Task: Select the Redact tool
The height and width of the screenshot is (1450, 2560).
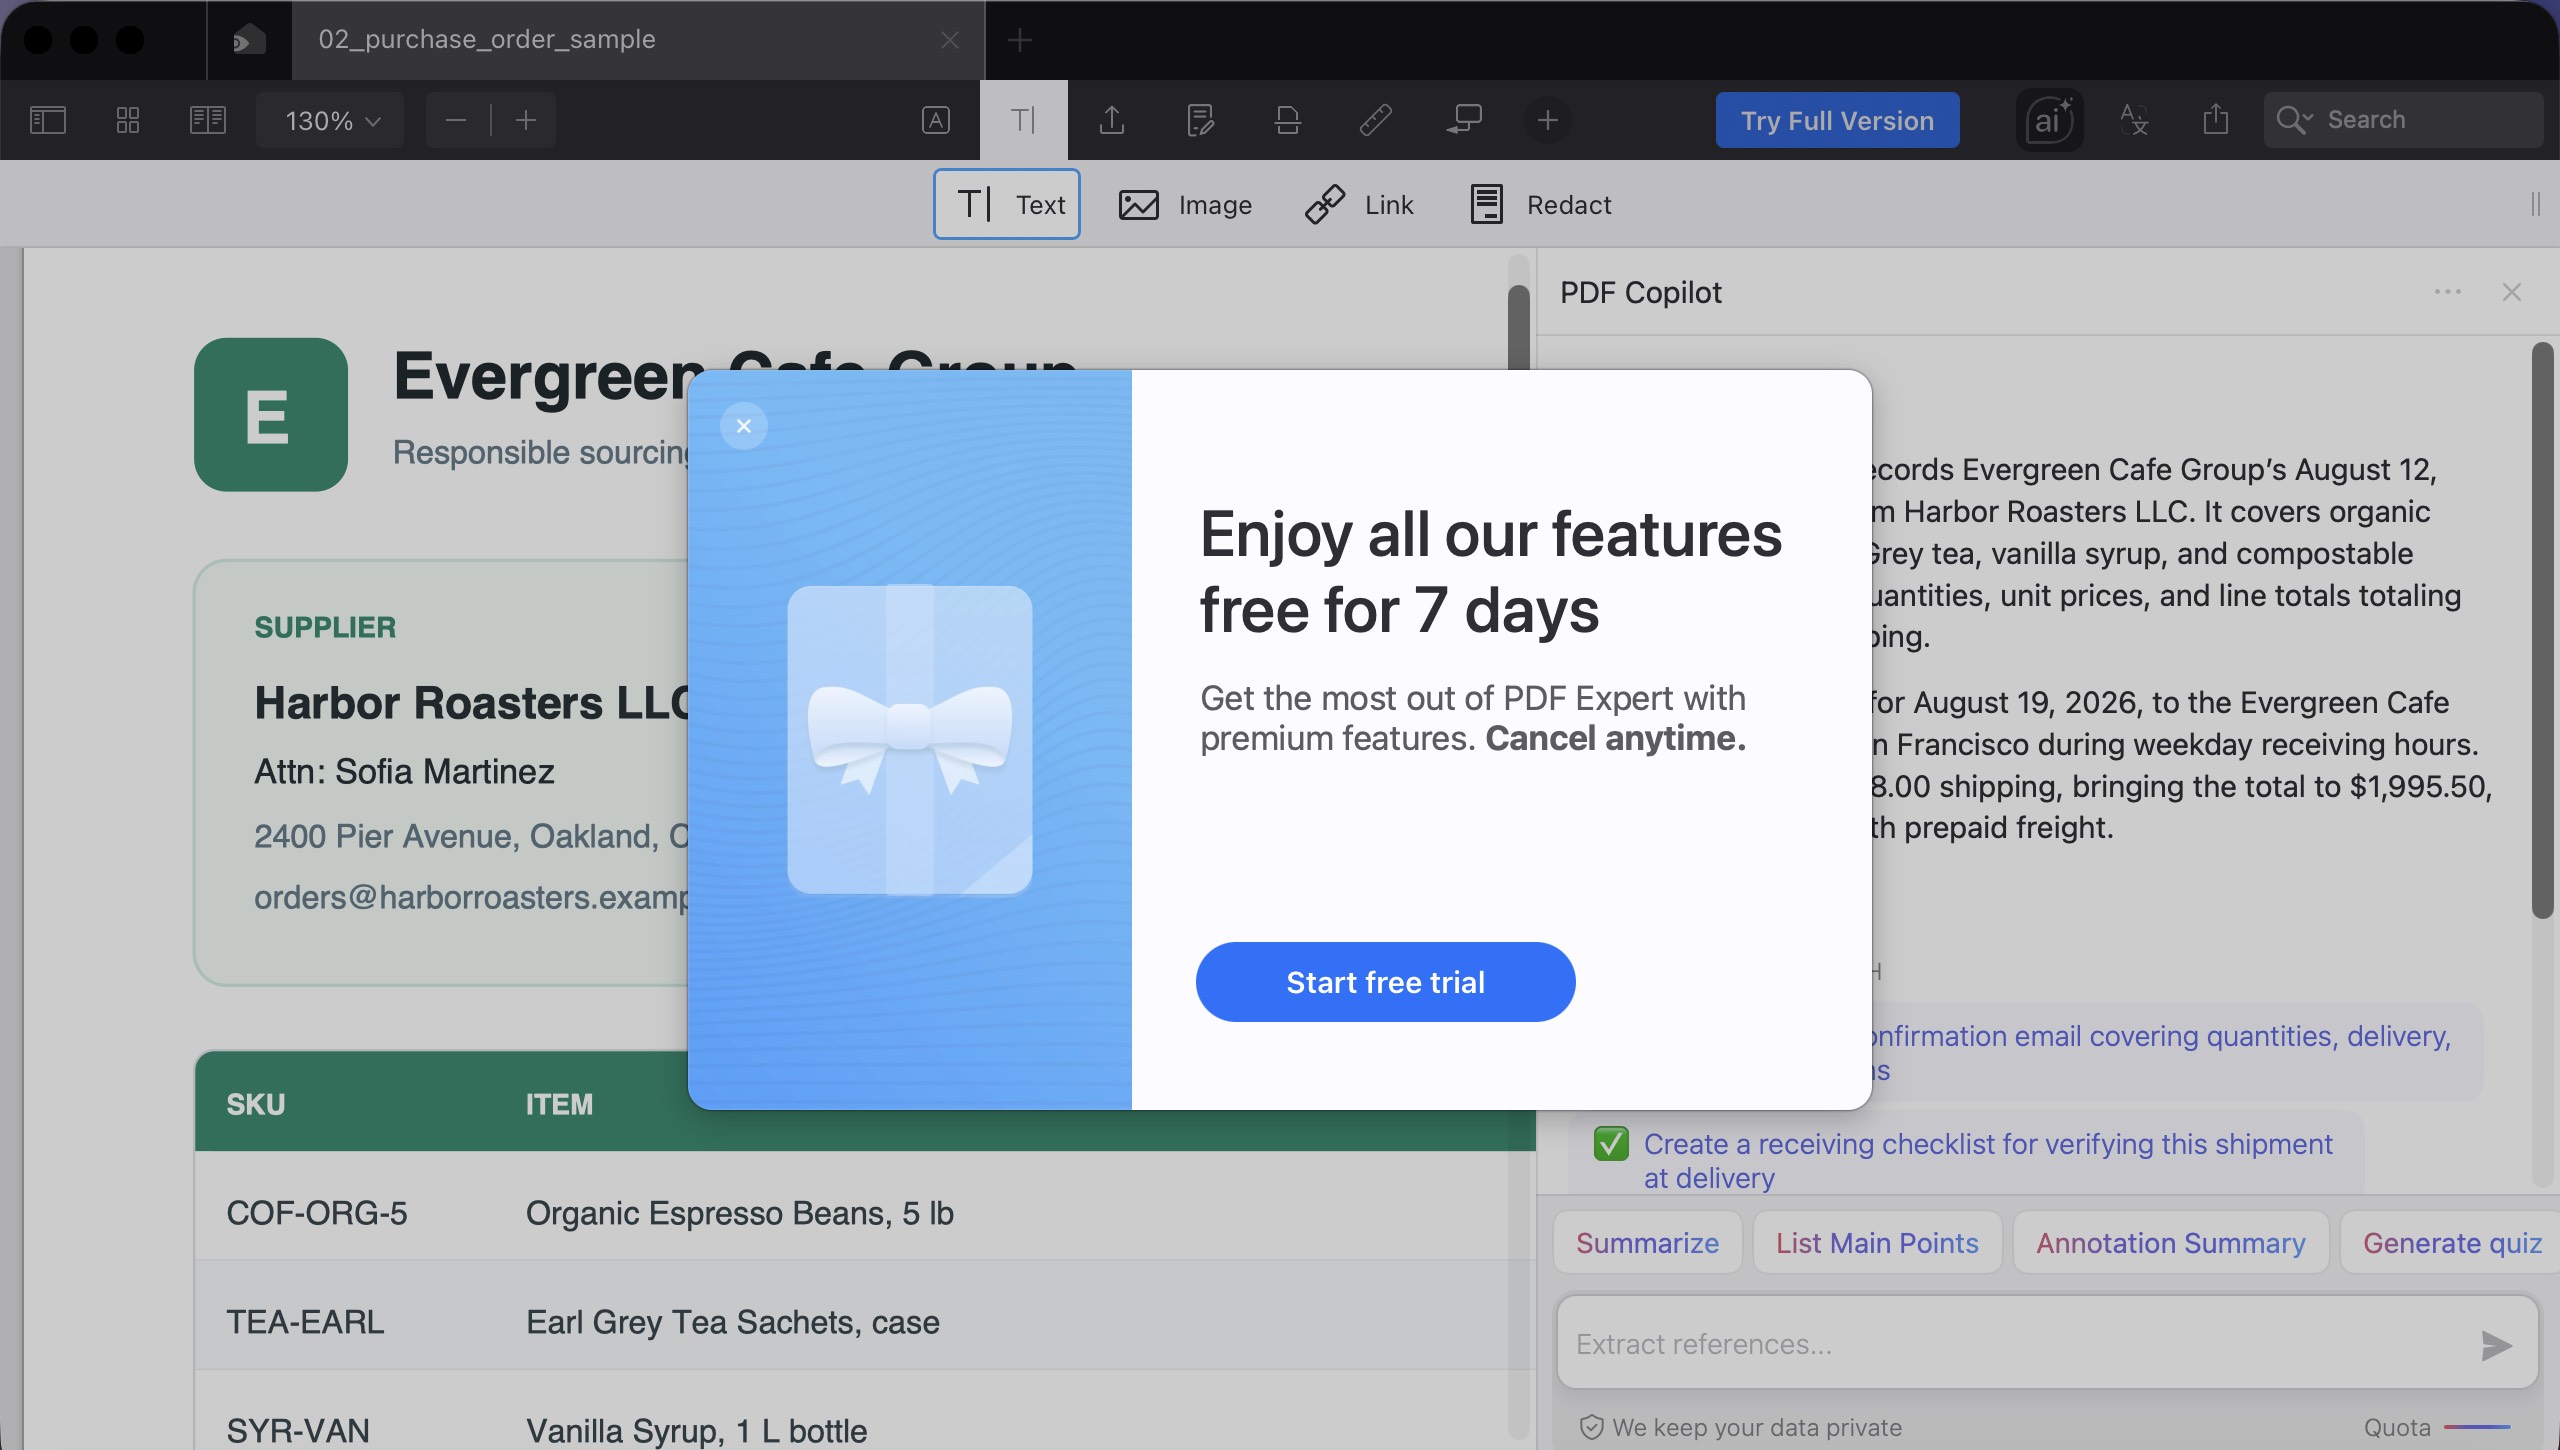Action: 1540,205
